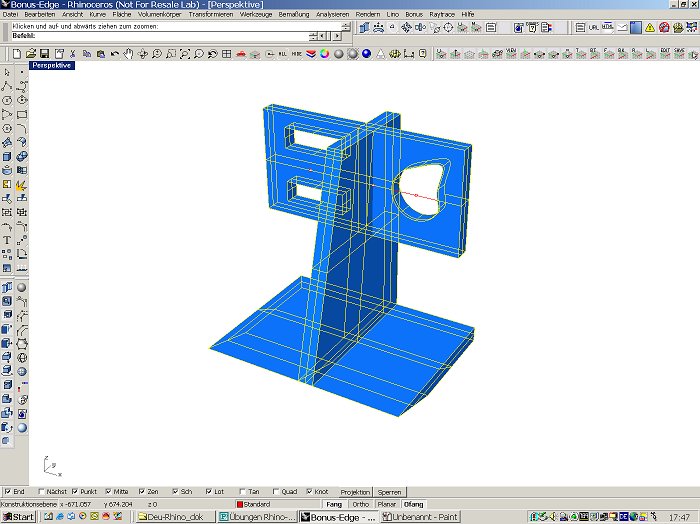Uncheck the Knot object snap
The width and height of the screenshot is (700, 524).
click(x=310, y=492)
